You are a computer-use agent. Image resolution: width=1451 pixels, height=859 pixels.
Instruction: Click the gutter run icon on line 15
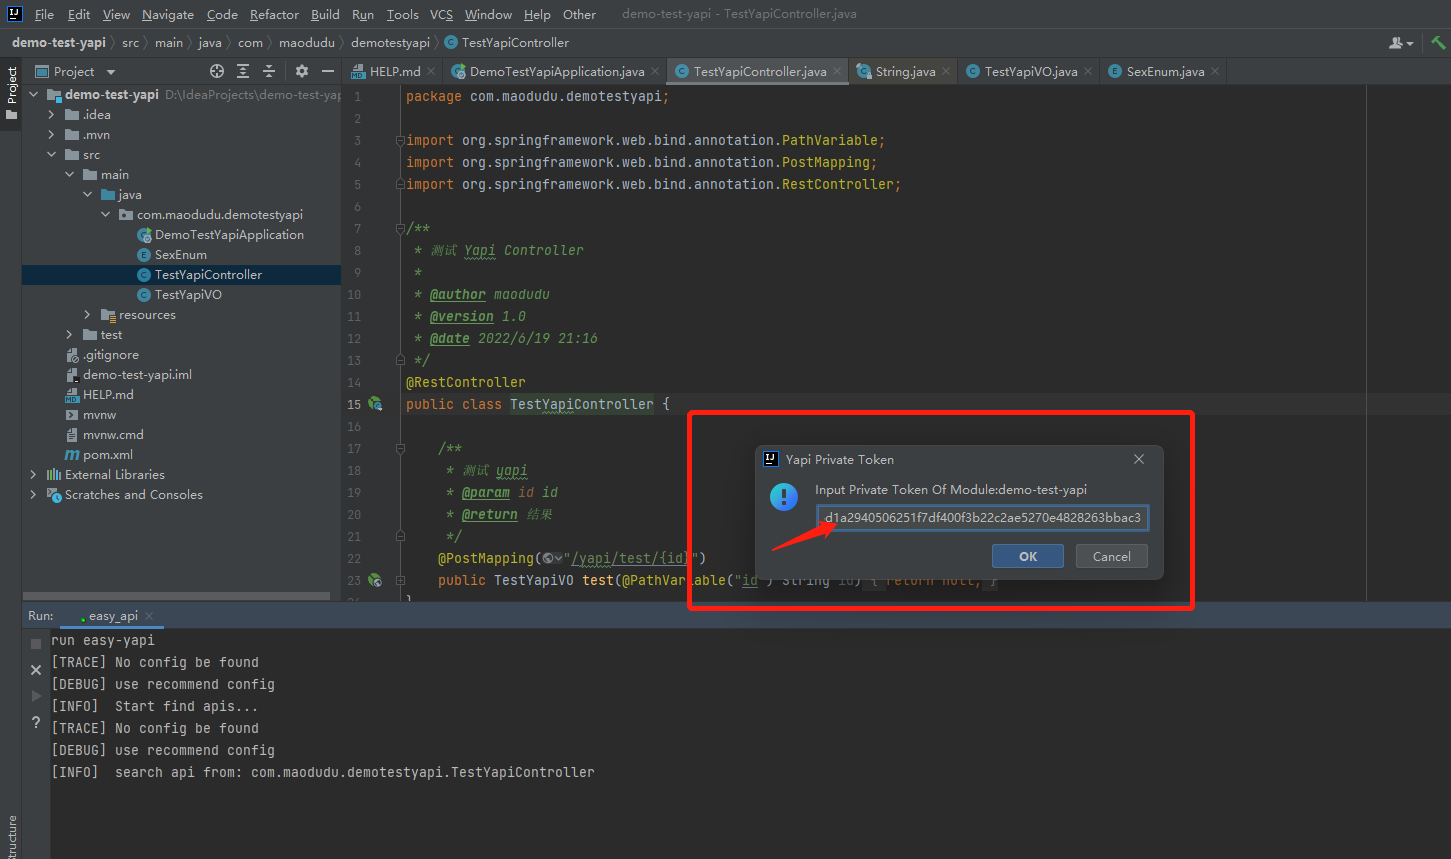(x=375, y=404)
